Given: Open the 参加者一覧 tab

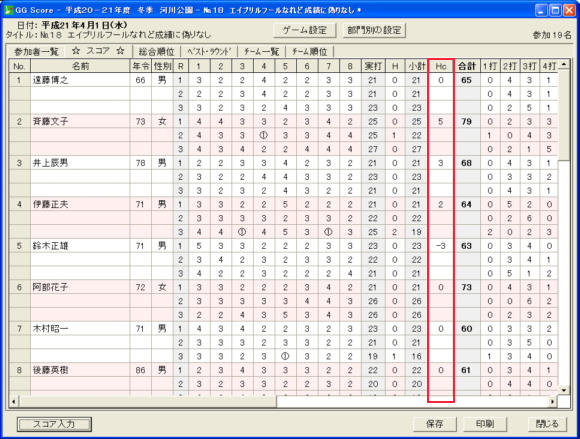Looking at the screenshot, I should click(x=36, y=51).
